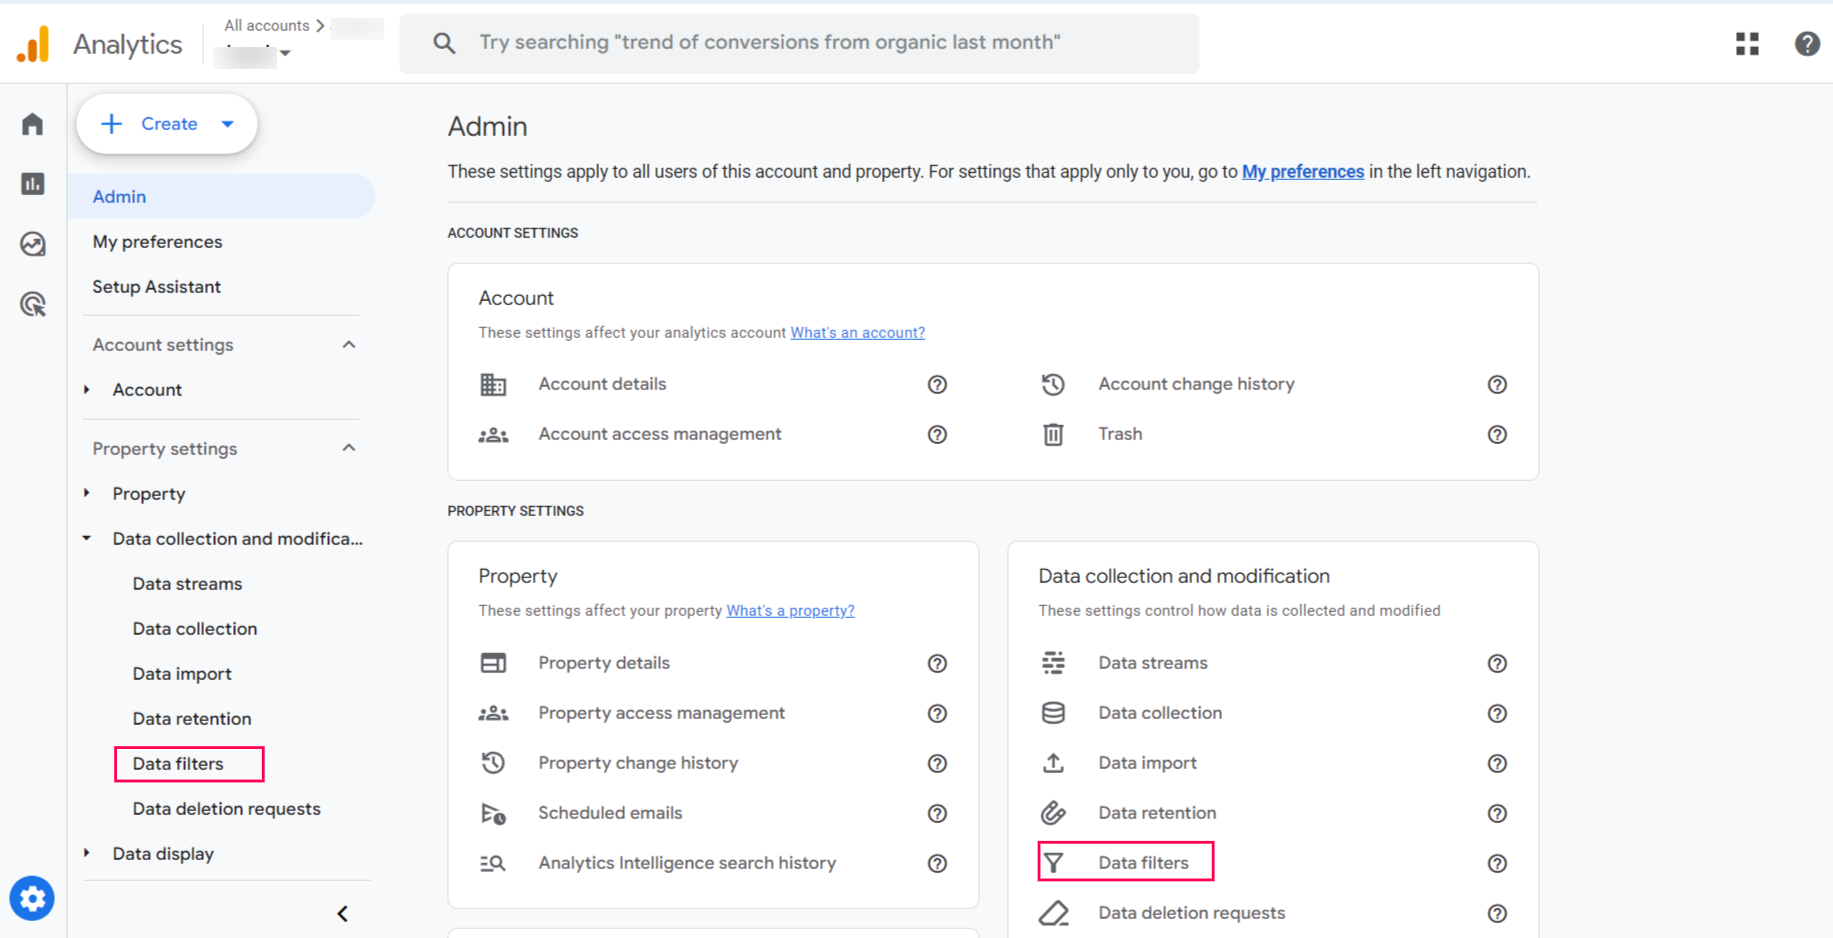Image resolution: width=1833 pixels, height=938 pixels.
Task: Click the Google apps grid icon
Action: (x=1747, y=44)
